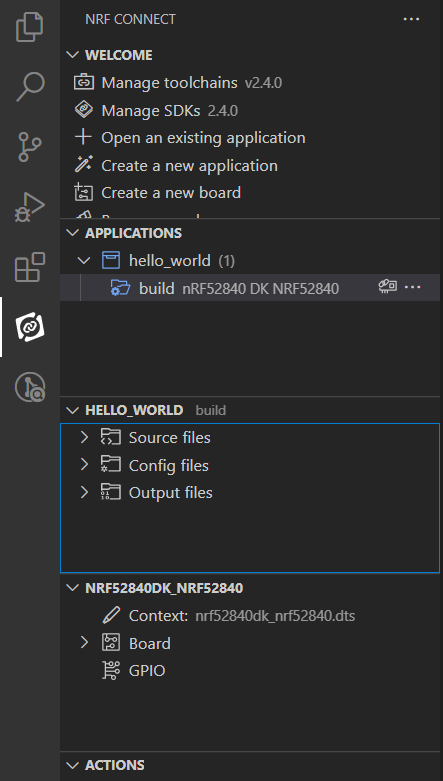
Task: Click the Manage SDKs icon
Action: tap(84, 110)
